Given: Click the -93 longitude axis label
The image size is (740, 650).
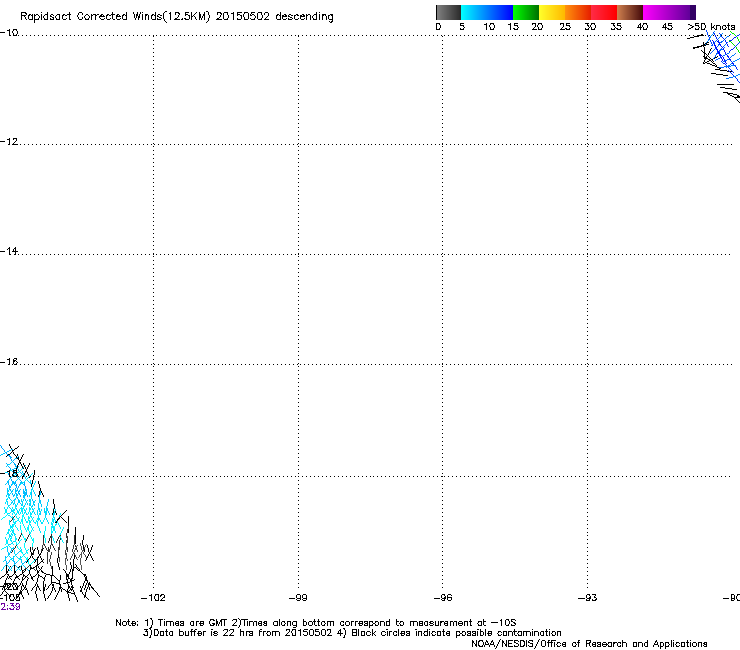Looking at the screenshot, I should click(588, 598).
